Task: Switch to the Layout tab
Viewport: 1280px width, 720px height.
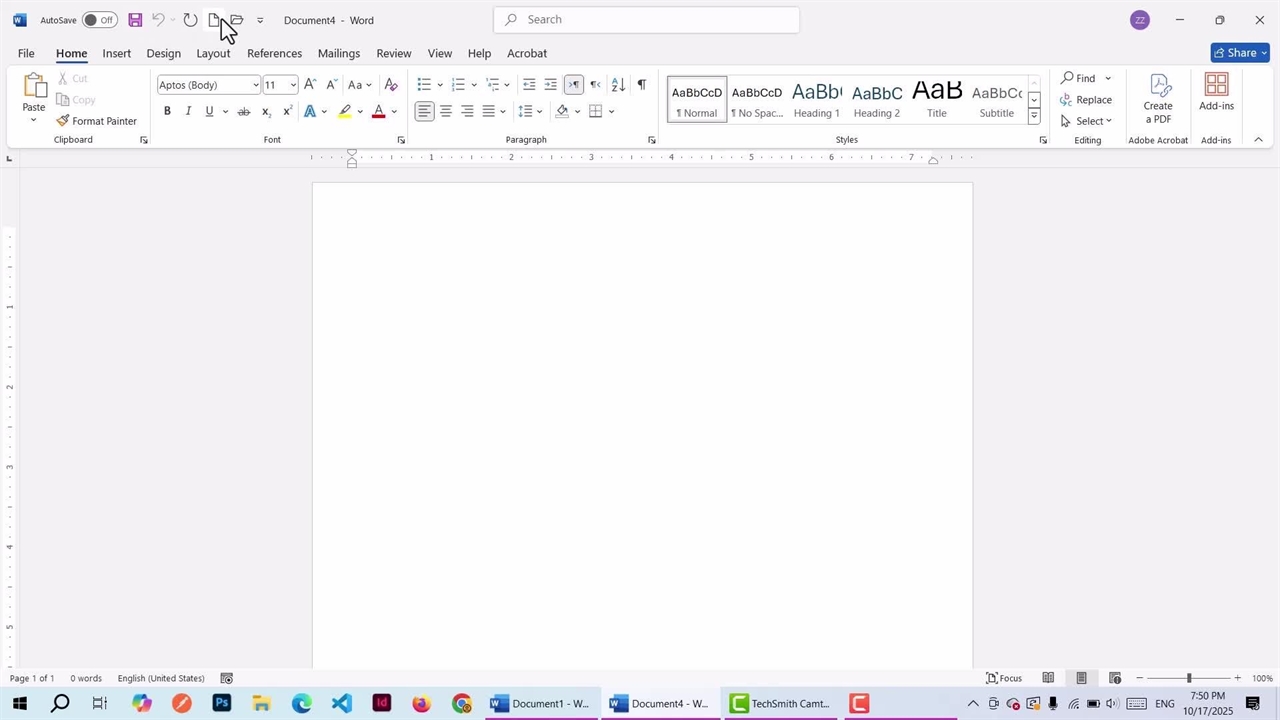Action: (x=213, y=53)
